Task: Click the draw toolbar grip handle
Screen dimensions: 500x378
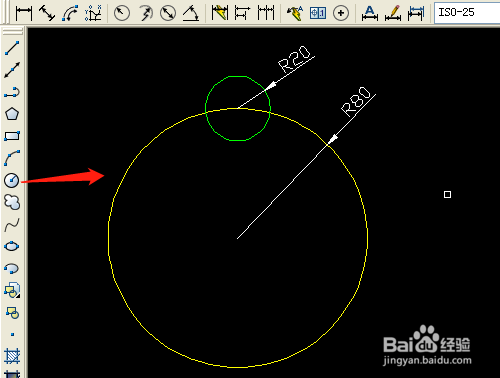Action: click(x=12, y=31)
